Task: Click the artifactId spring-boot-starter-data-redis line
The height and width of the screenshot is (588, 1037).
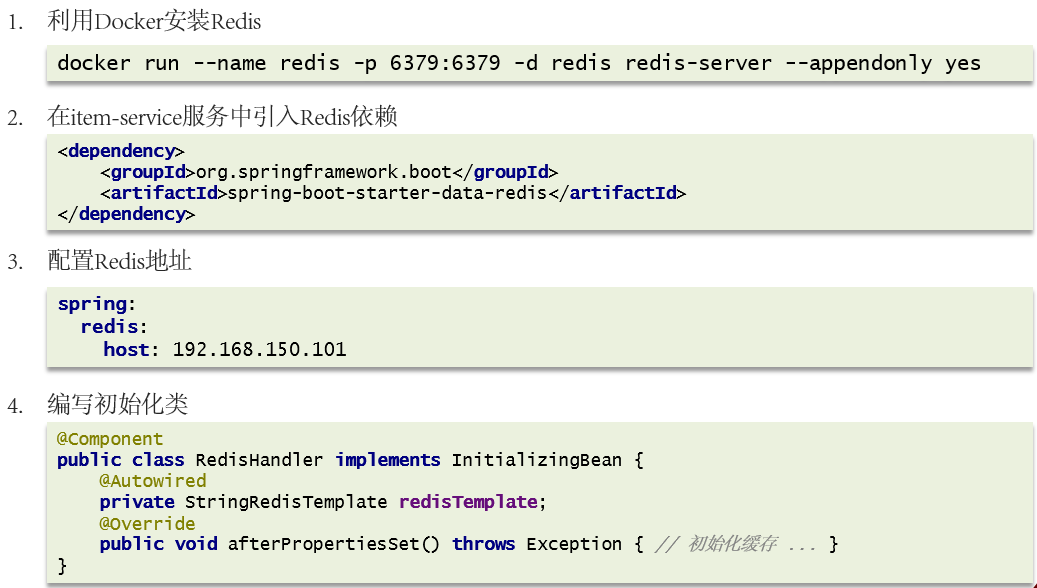Action: pos(394,193)
